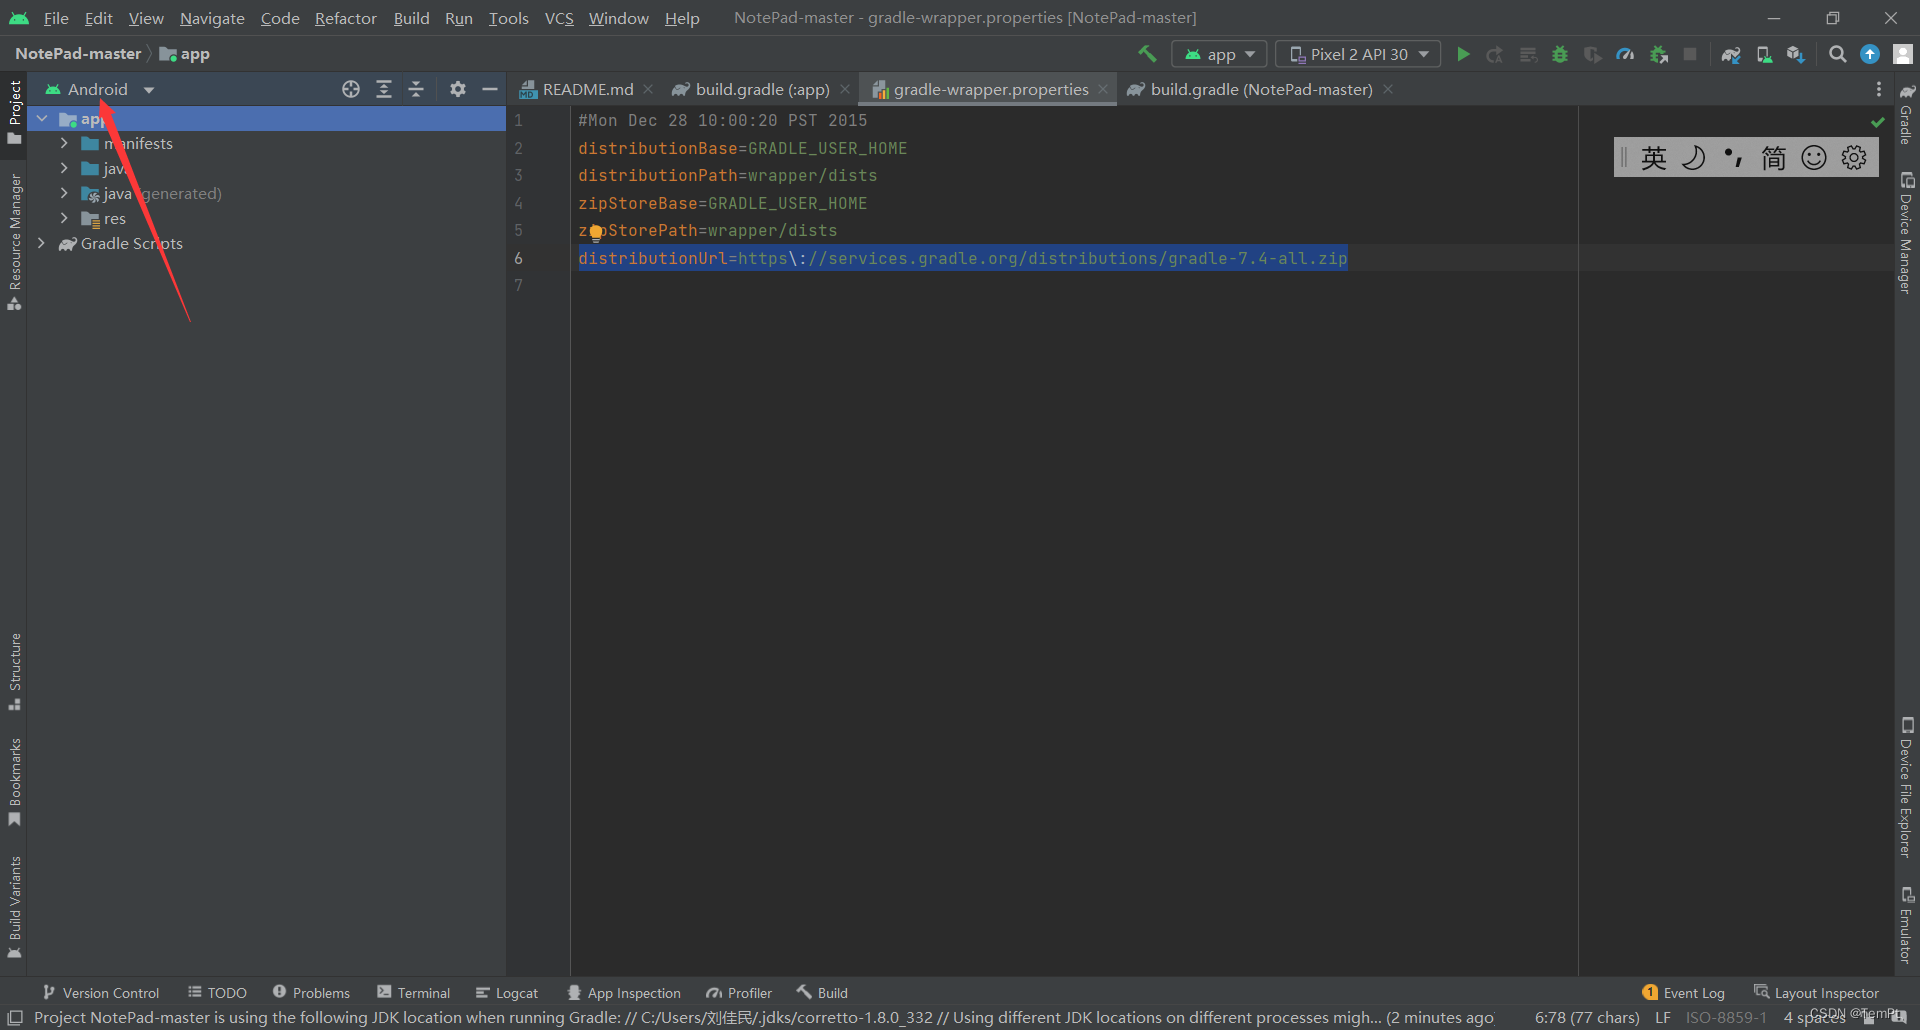Open the Logcat tool window
The width and height of the screenshot is (1920, 1030).
(507, 992)
